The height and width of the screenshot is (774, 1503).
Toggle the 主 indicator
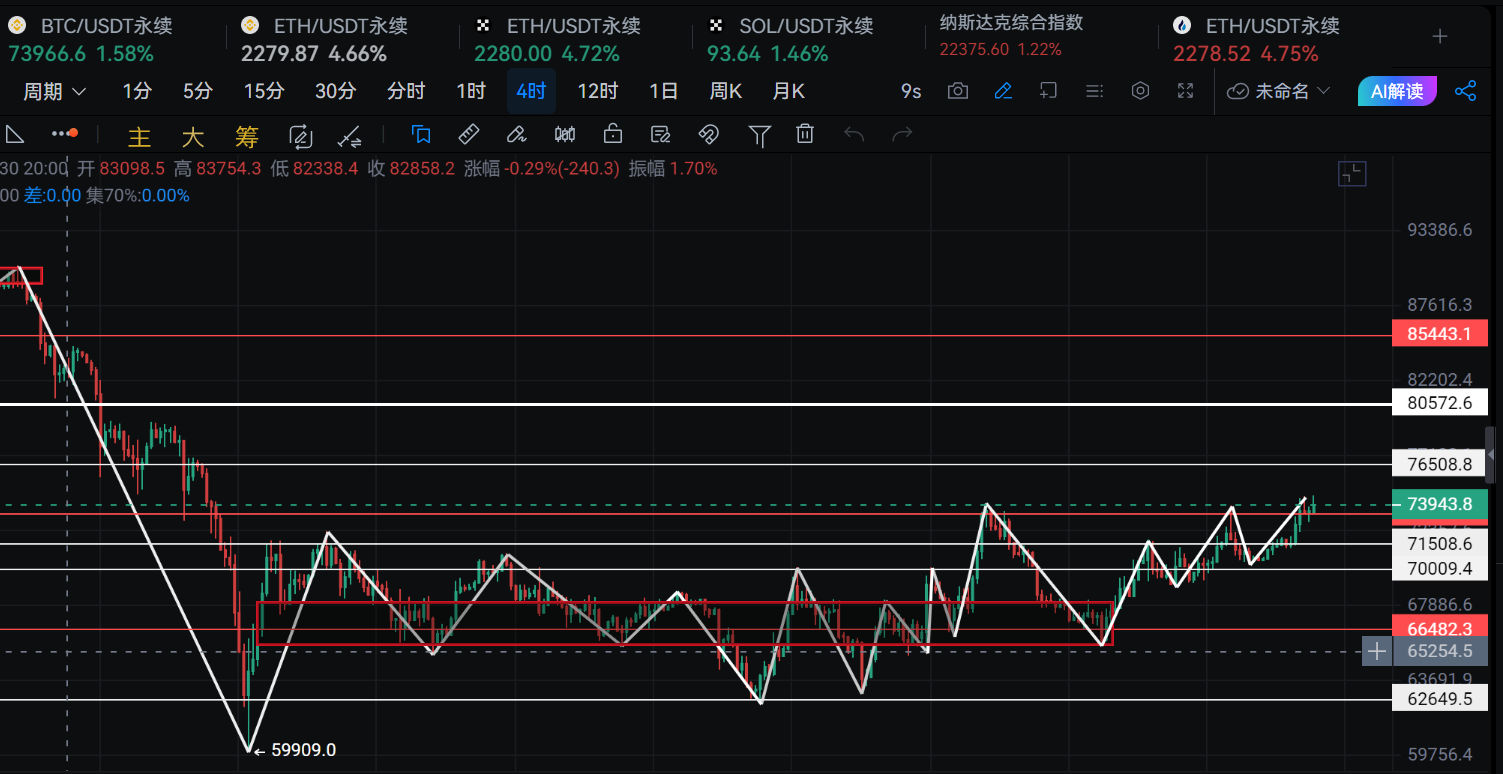[x=140, y=135]
